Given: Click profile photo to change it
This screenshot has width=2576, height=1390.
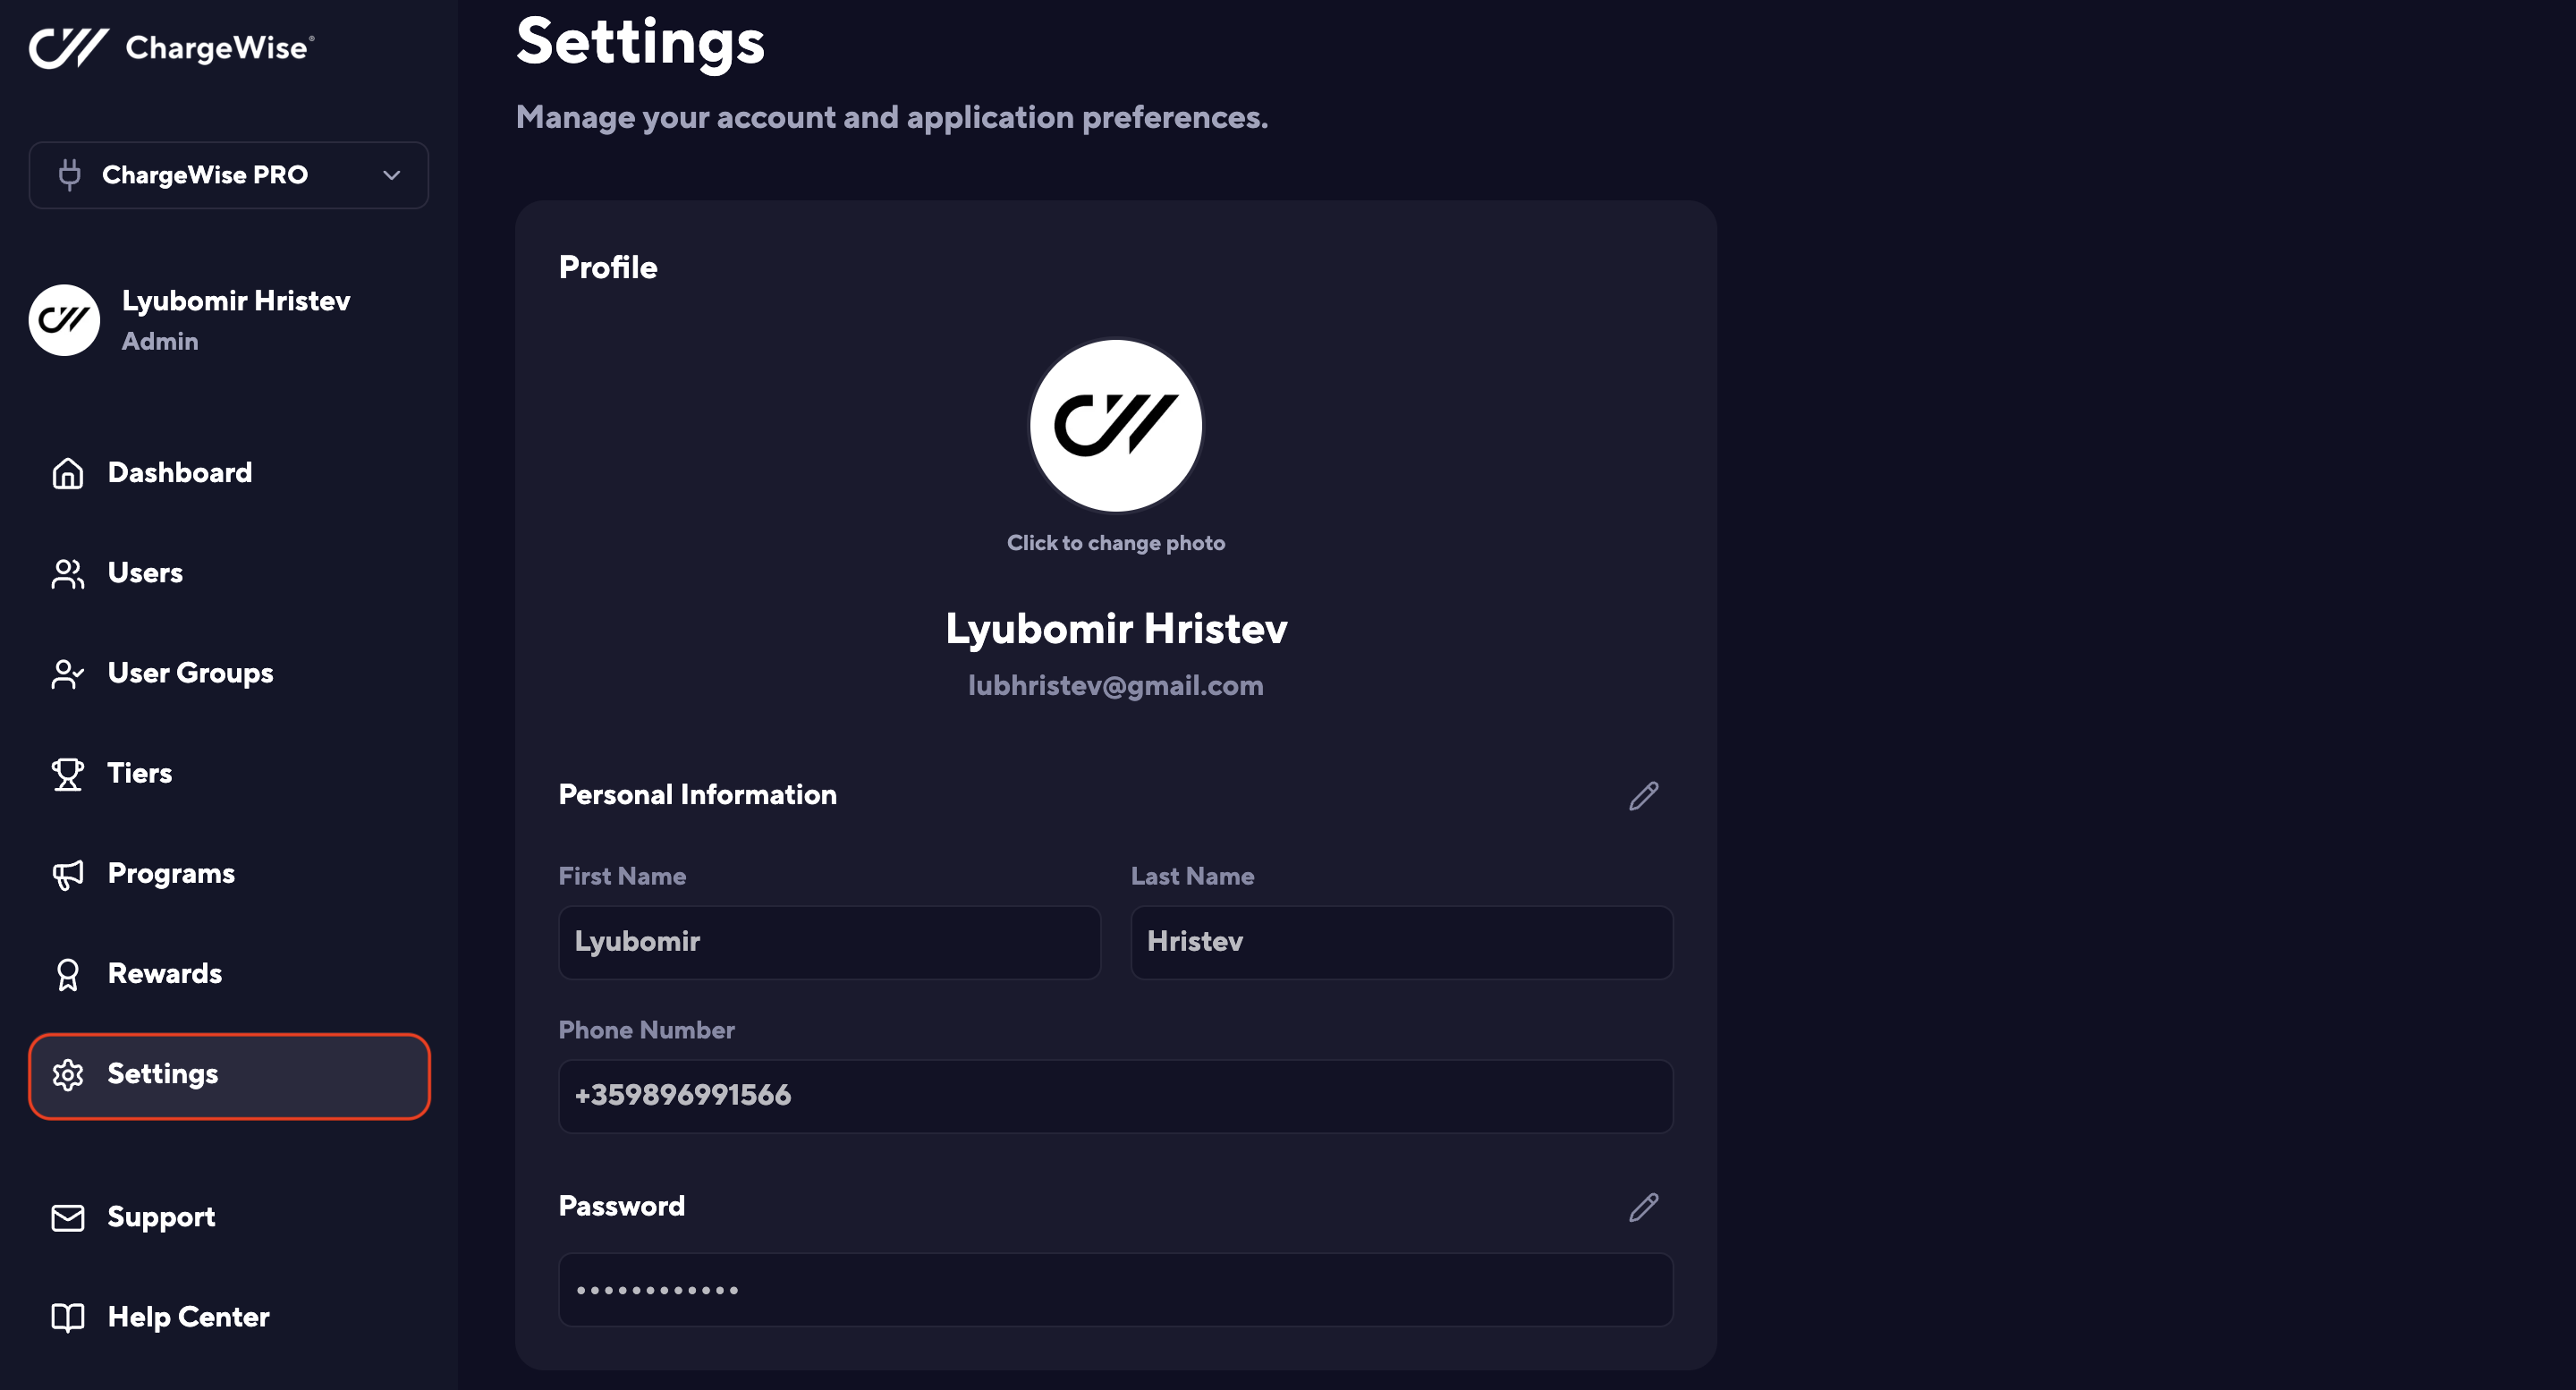Looking at the screenshot, I should pos(1115,426).
